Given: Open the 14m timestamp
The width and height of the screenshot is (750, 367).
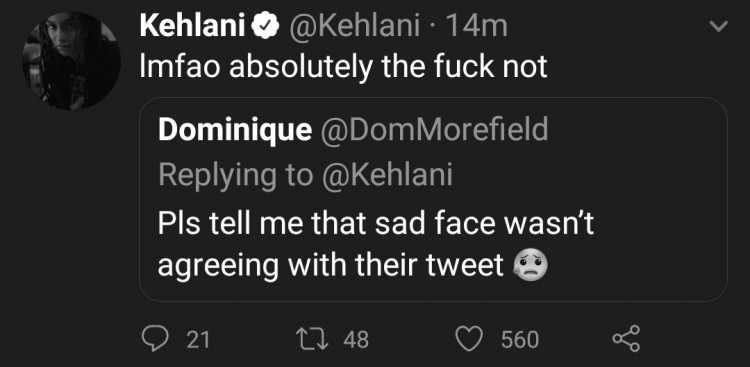Looking at the screenshot, I should click(x=476, y=27).
